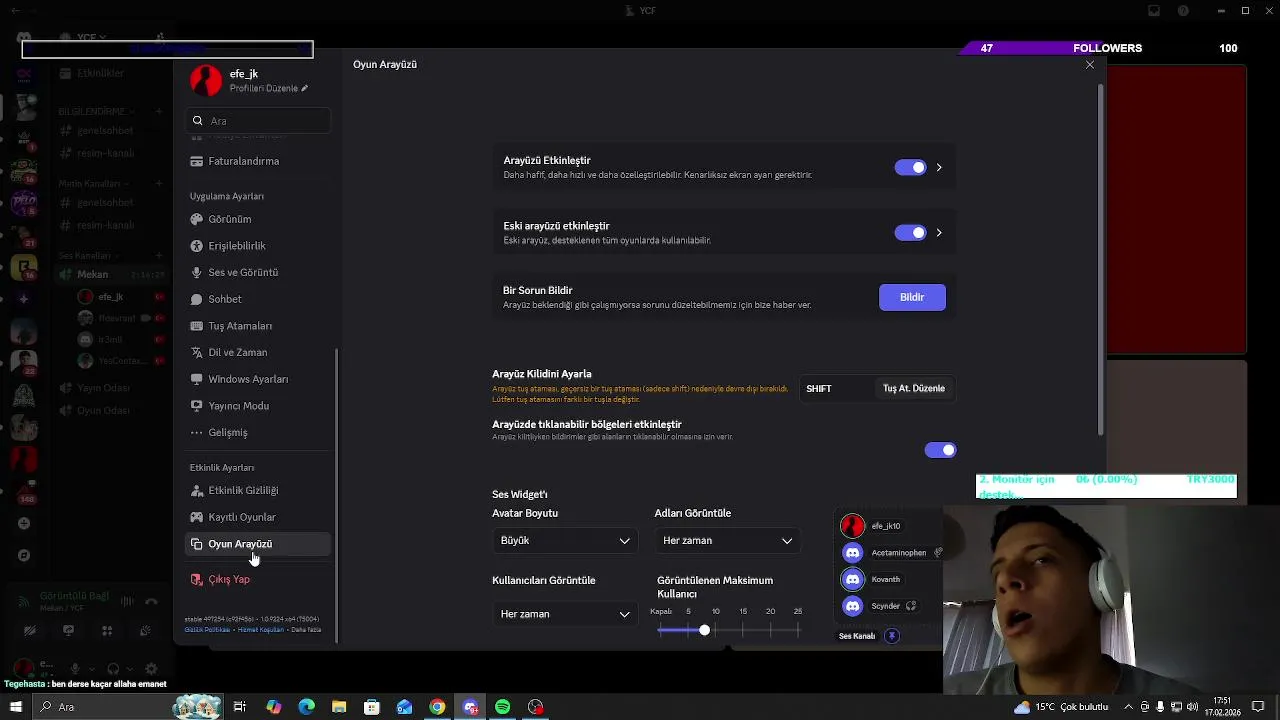Screen dimensions: 1280x720
Task: Open Spotify from taskbar
Action: [x=503, y=707]
